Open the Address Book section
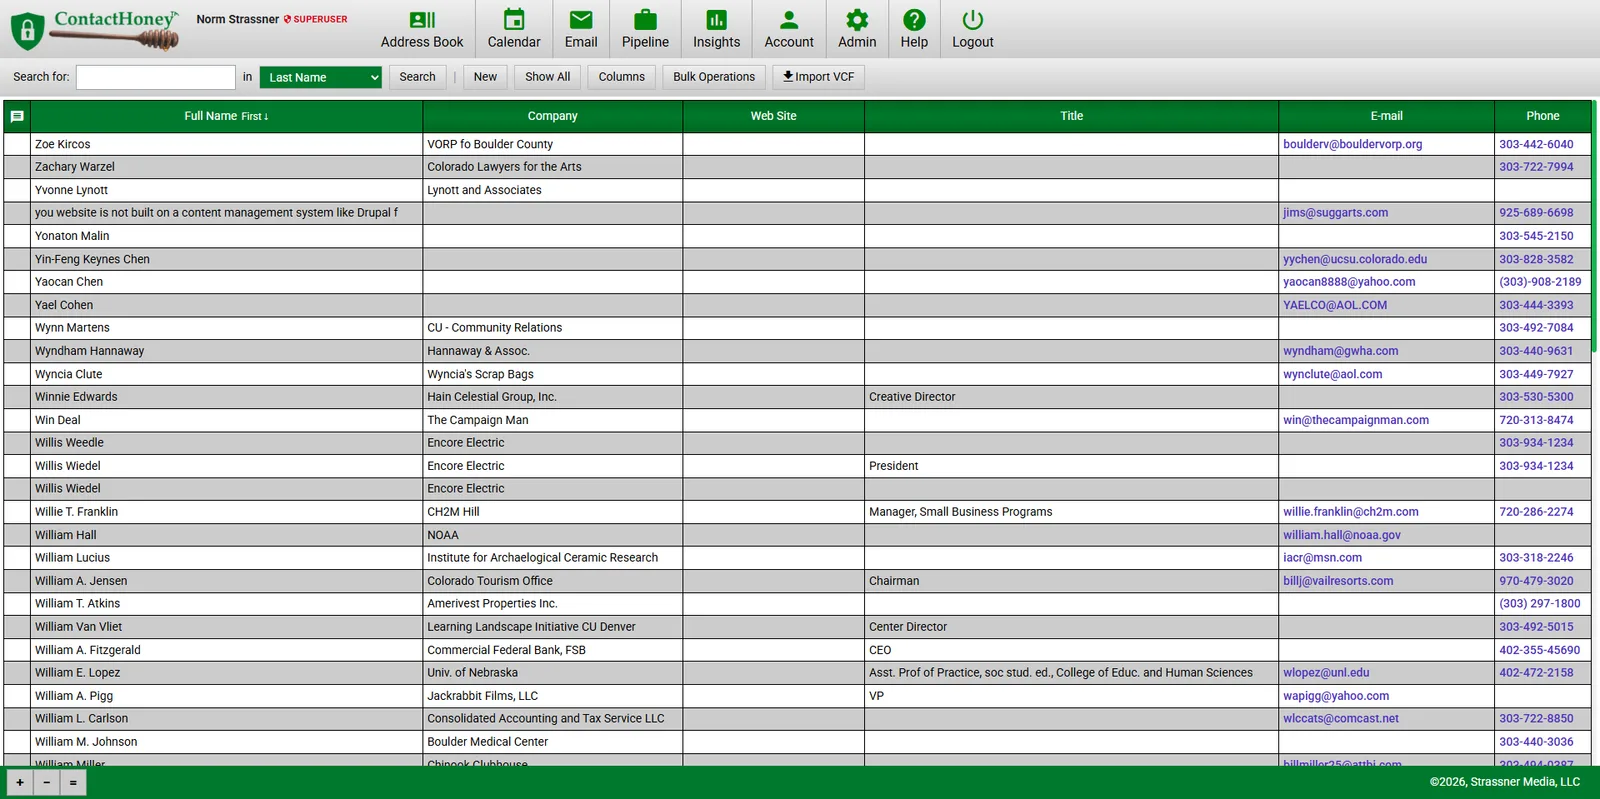Viewport: 1600px width, 799px height. tap(421, 29)
